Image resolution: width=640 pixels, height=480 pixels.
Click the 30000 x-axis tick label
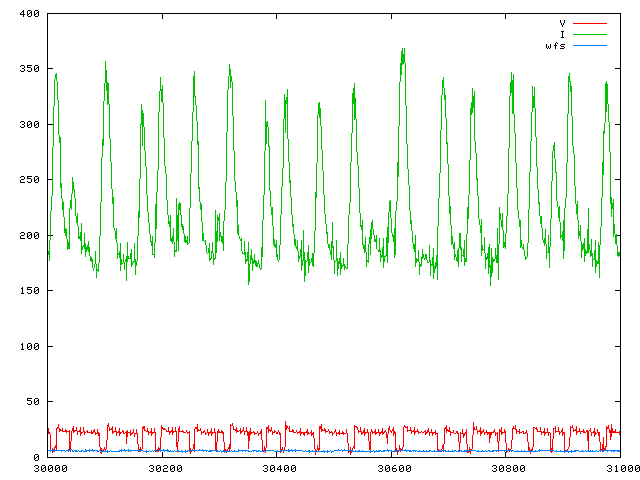[49, 468]
